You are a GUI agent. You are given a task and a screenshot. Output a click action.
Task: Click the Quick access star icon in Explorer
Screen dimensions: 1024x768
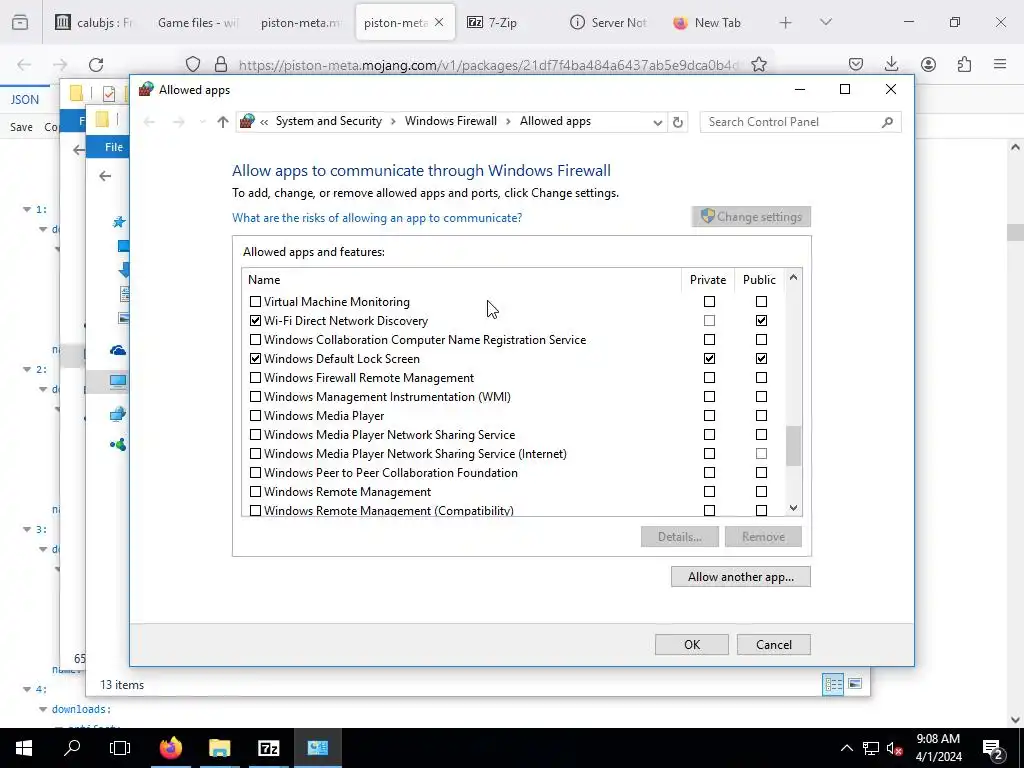point(119,222)
